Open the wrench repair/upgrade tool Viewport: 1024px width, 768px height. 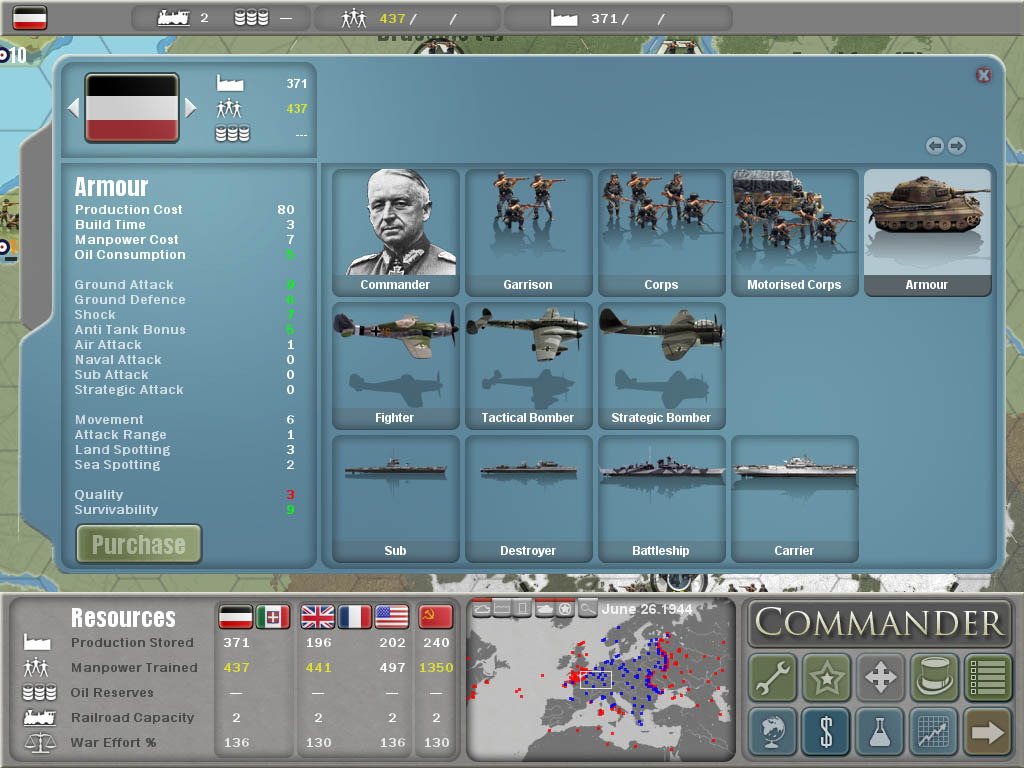tap(773, 677)
